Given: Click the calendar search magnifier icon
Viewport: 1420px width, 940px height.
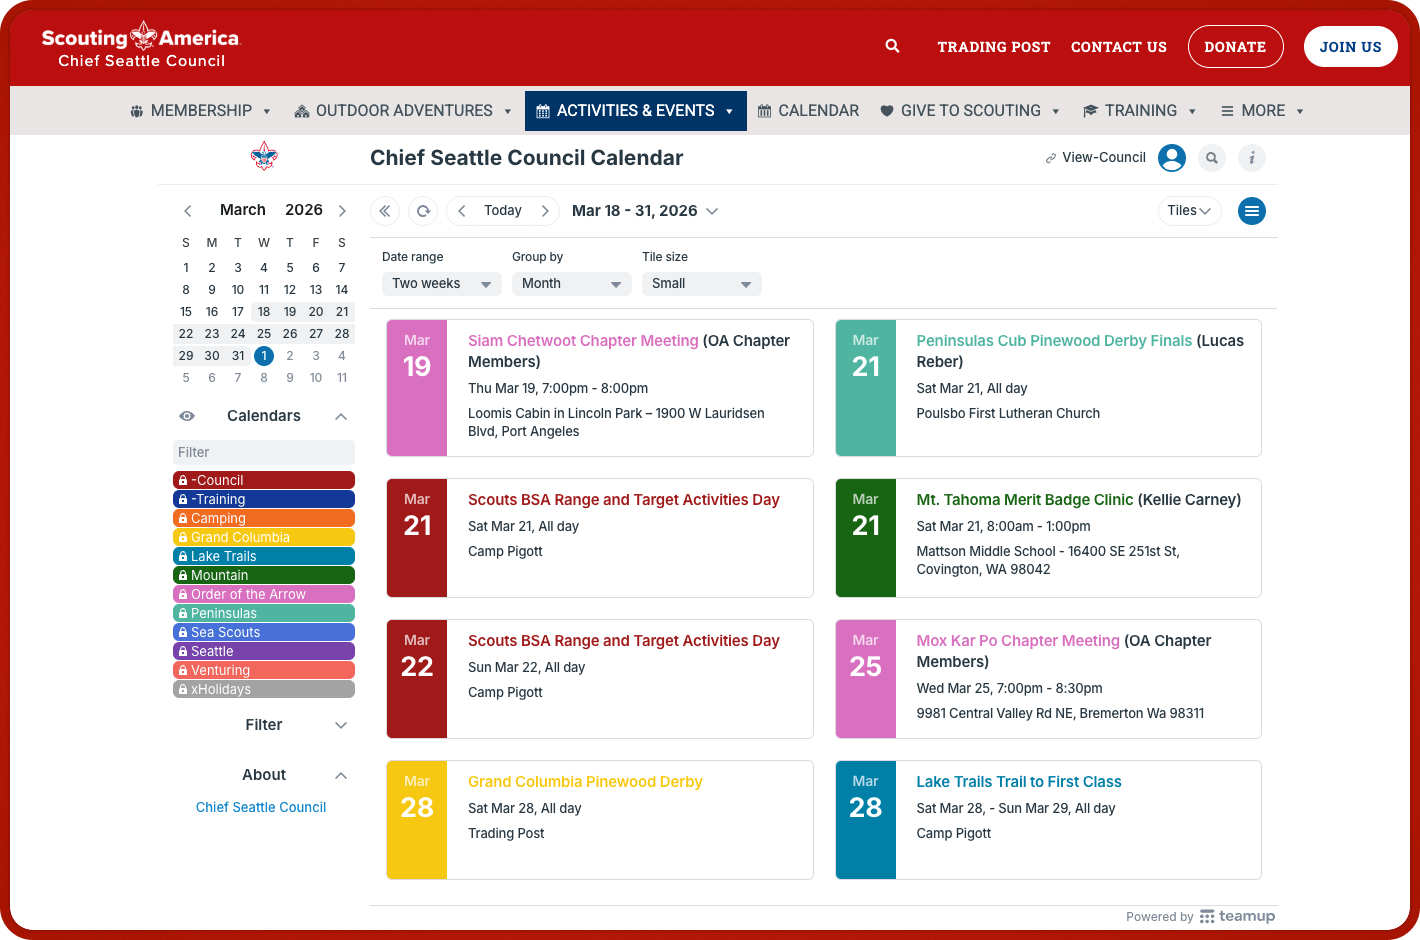Looking at the screenshot, I should click(1212, 158).
